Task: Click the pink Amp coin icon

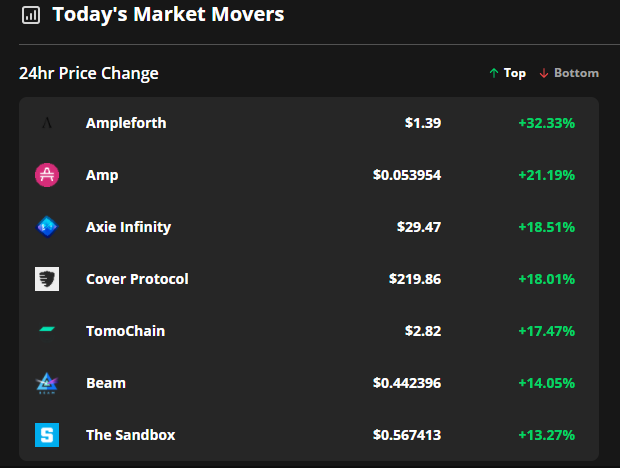Action: point(47,175)
